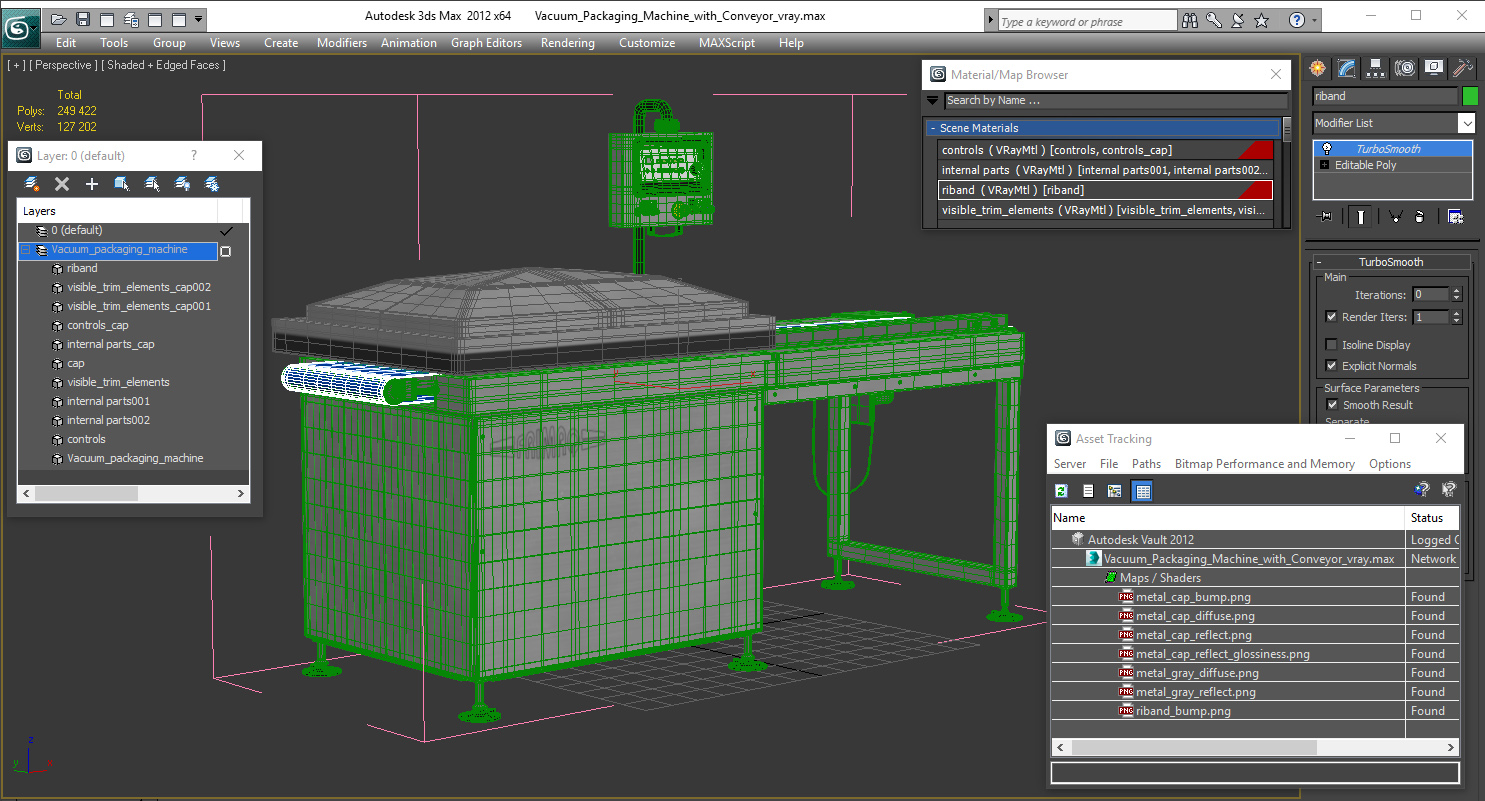The width and height of the screenshot is (1485, 801).
Task: Click the Pin Stack icon
Action: click(x=1326, y=216)
